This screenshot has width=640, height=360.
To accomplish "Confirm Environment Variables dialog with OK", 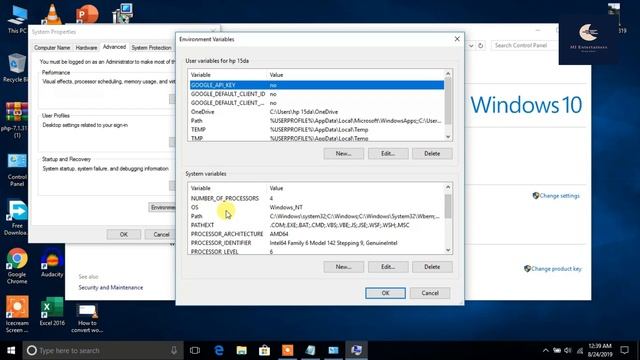I will pyautogui.click(x=385, y=293).
